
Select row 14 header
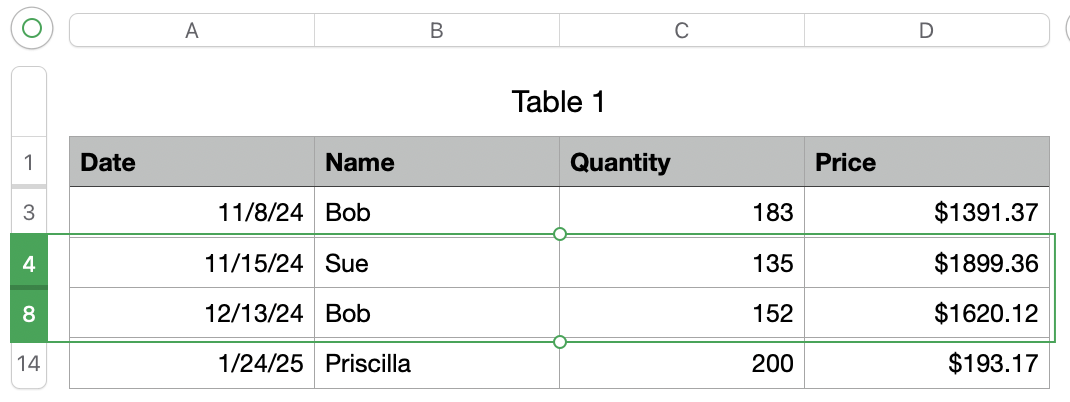[x=28, y=364]
